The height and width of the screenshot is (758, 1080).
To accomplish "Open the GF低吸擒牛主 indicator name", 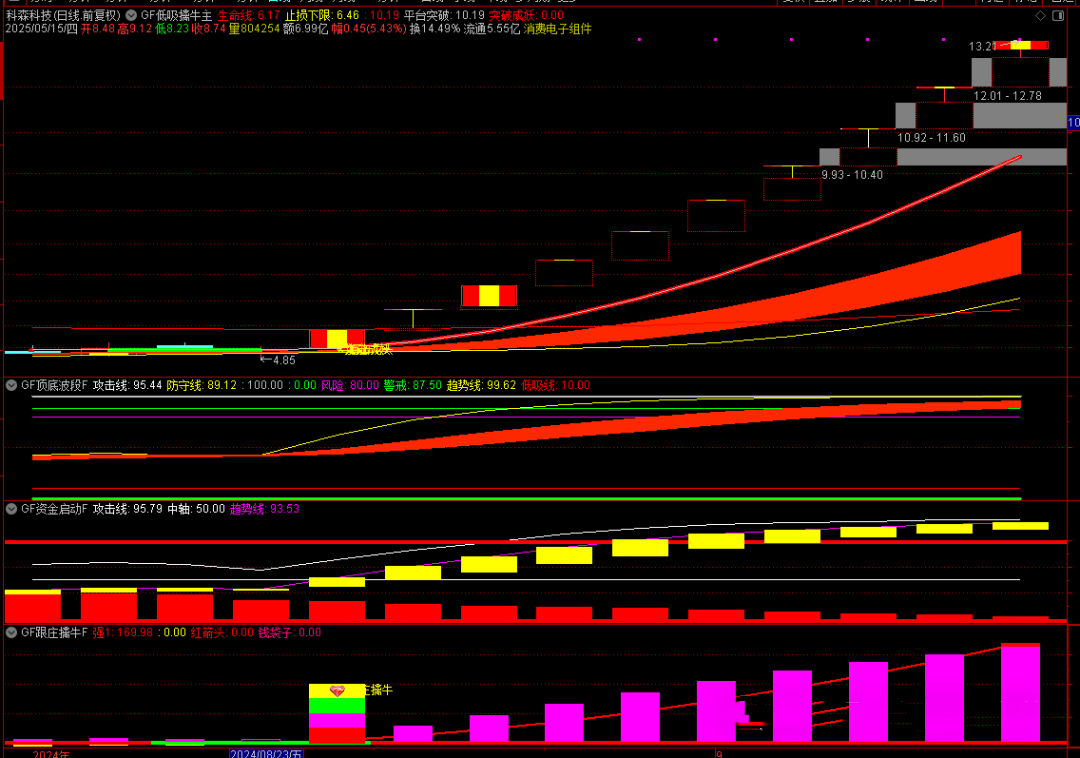I will tap(176, 16).
